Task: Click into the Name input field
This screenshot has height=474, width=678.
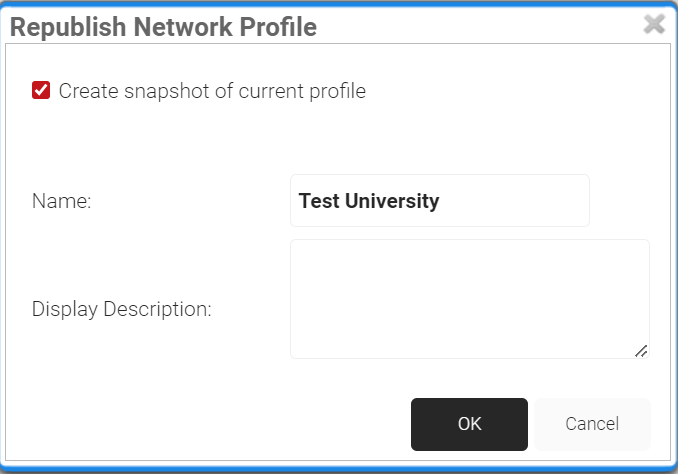Action: pos(439,201)
